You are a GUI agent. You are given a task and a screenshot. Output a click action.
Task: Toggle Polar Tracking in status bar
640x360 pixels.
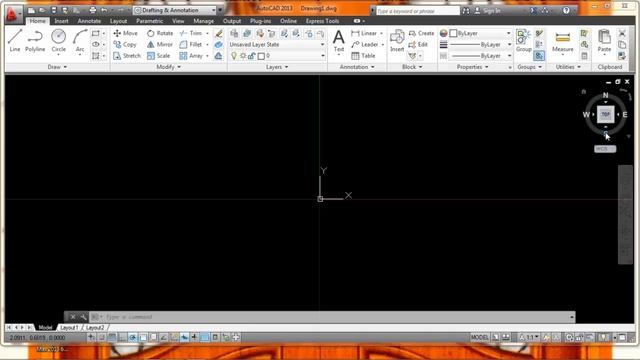point(133,338)
